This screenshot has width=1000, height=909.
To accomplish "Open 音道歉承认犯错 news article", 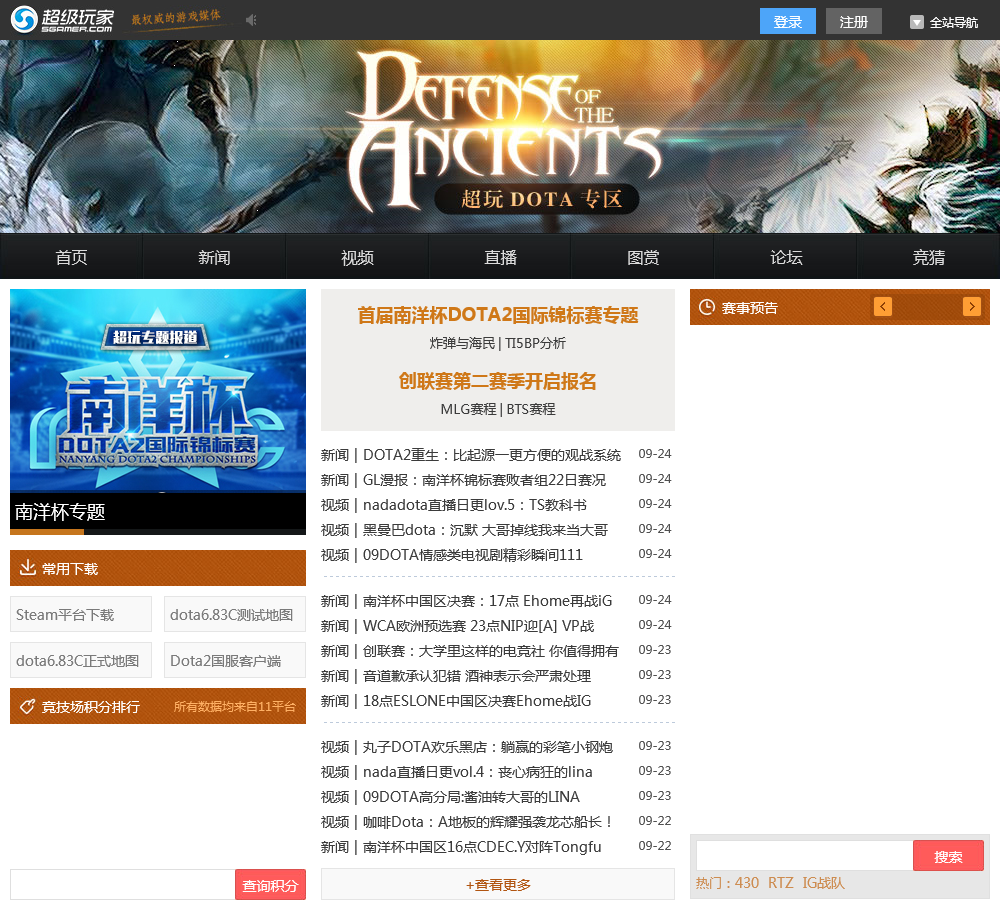I will (477, 676).
